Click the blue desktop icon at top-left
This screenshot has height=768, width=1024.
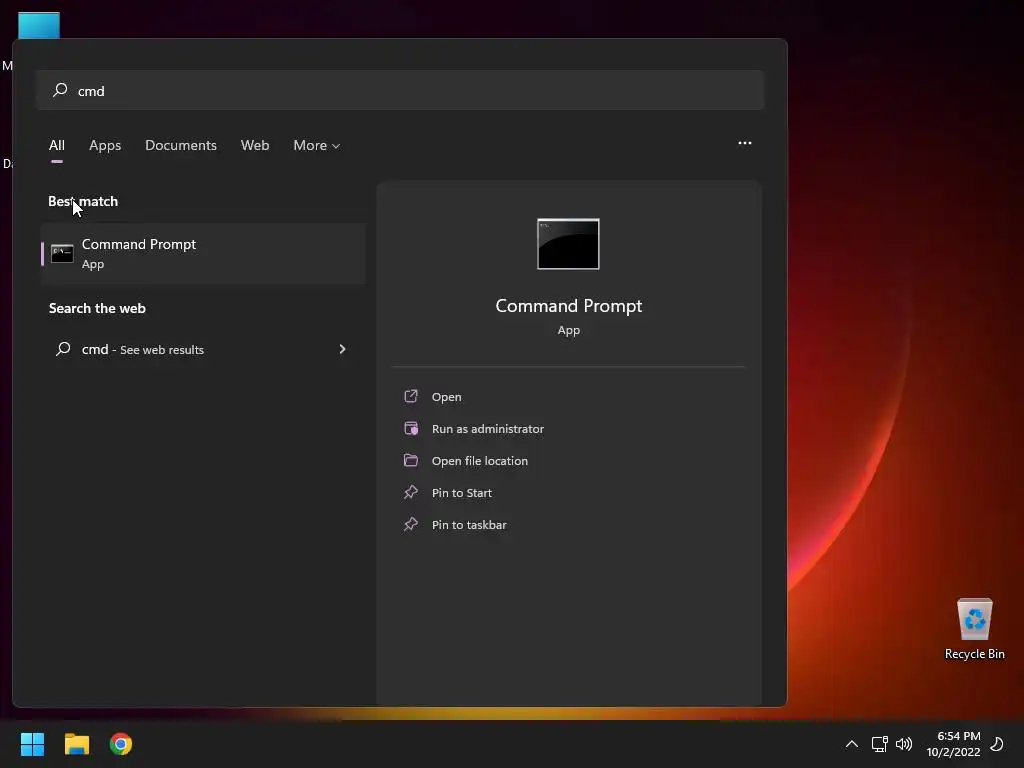point(39,25)
